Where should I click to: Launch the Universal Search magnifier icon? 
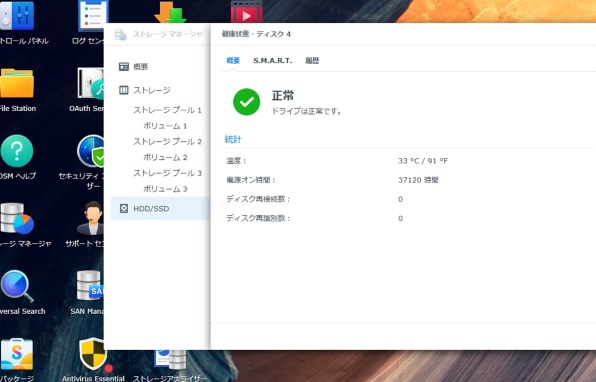17,286
